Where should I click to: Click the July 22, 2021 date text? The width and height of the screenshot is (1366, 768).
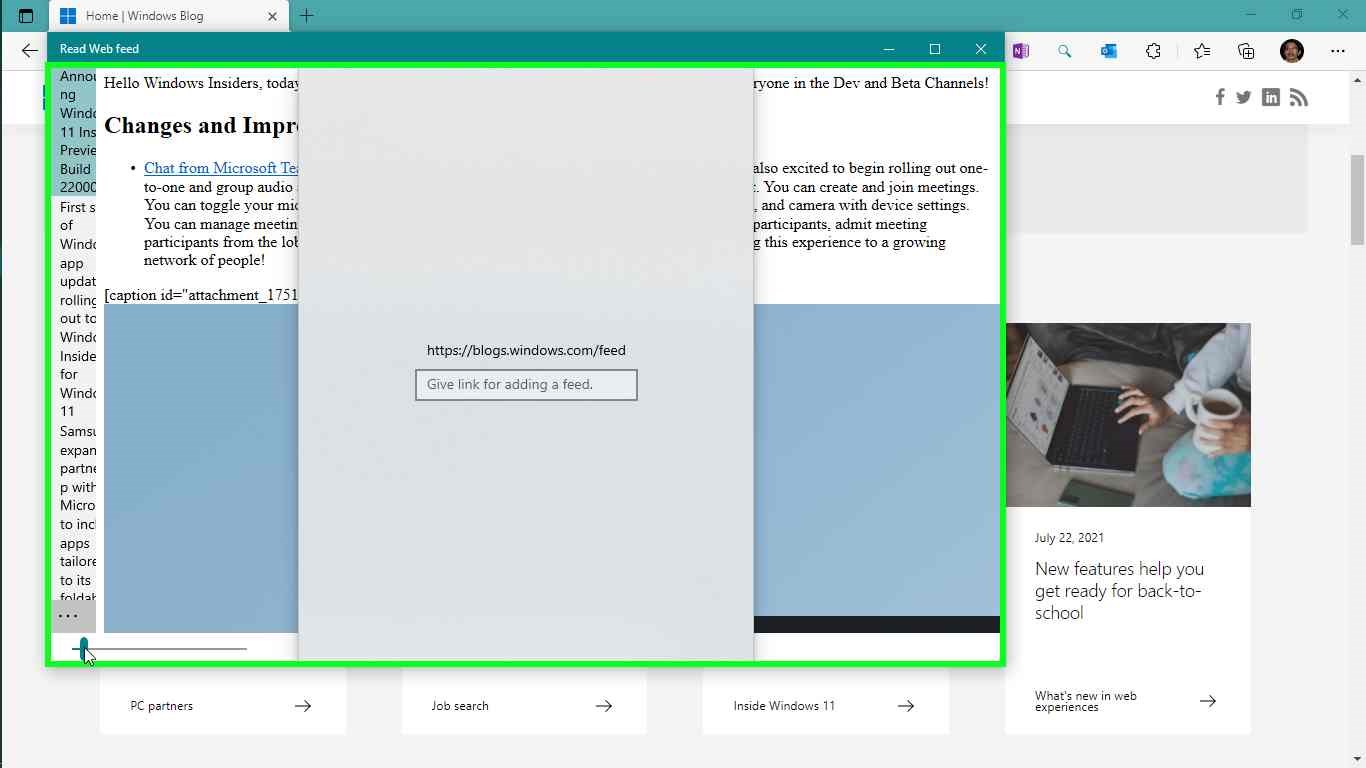click(1070, 538)
